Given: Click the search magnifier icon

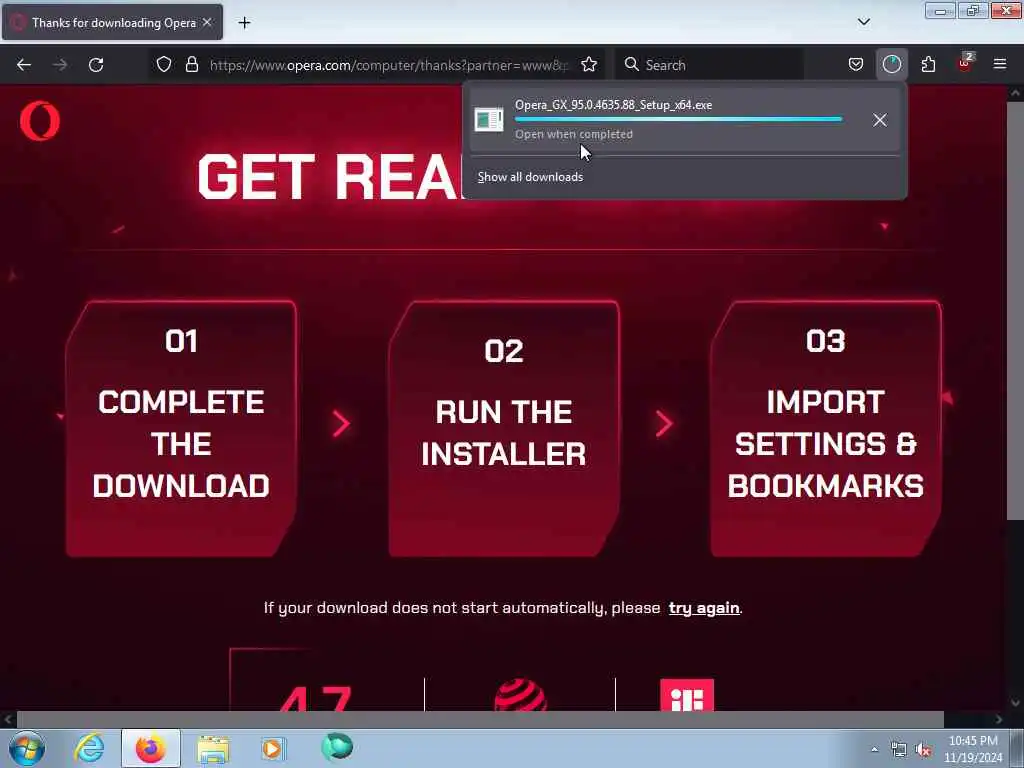Looking at the screenshot, I should tap(632, 65).
